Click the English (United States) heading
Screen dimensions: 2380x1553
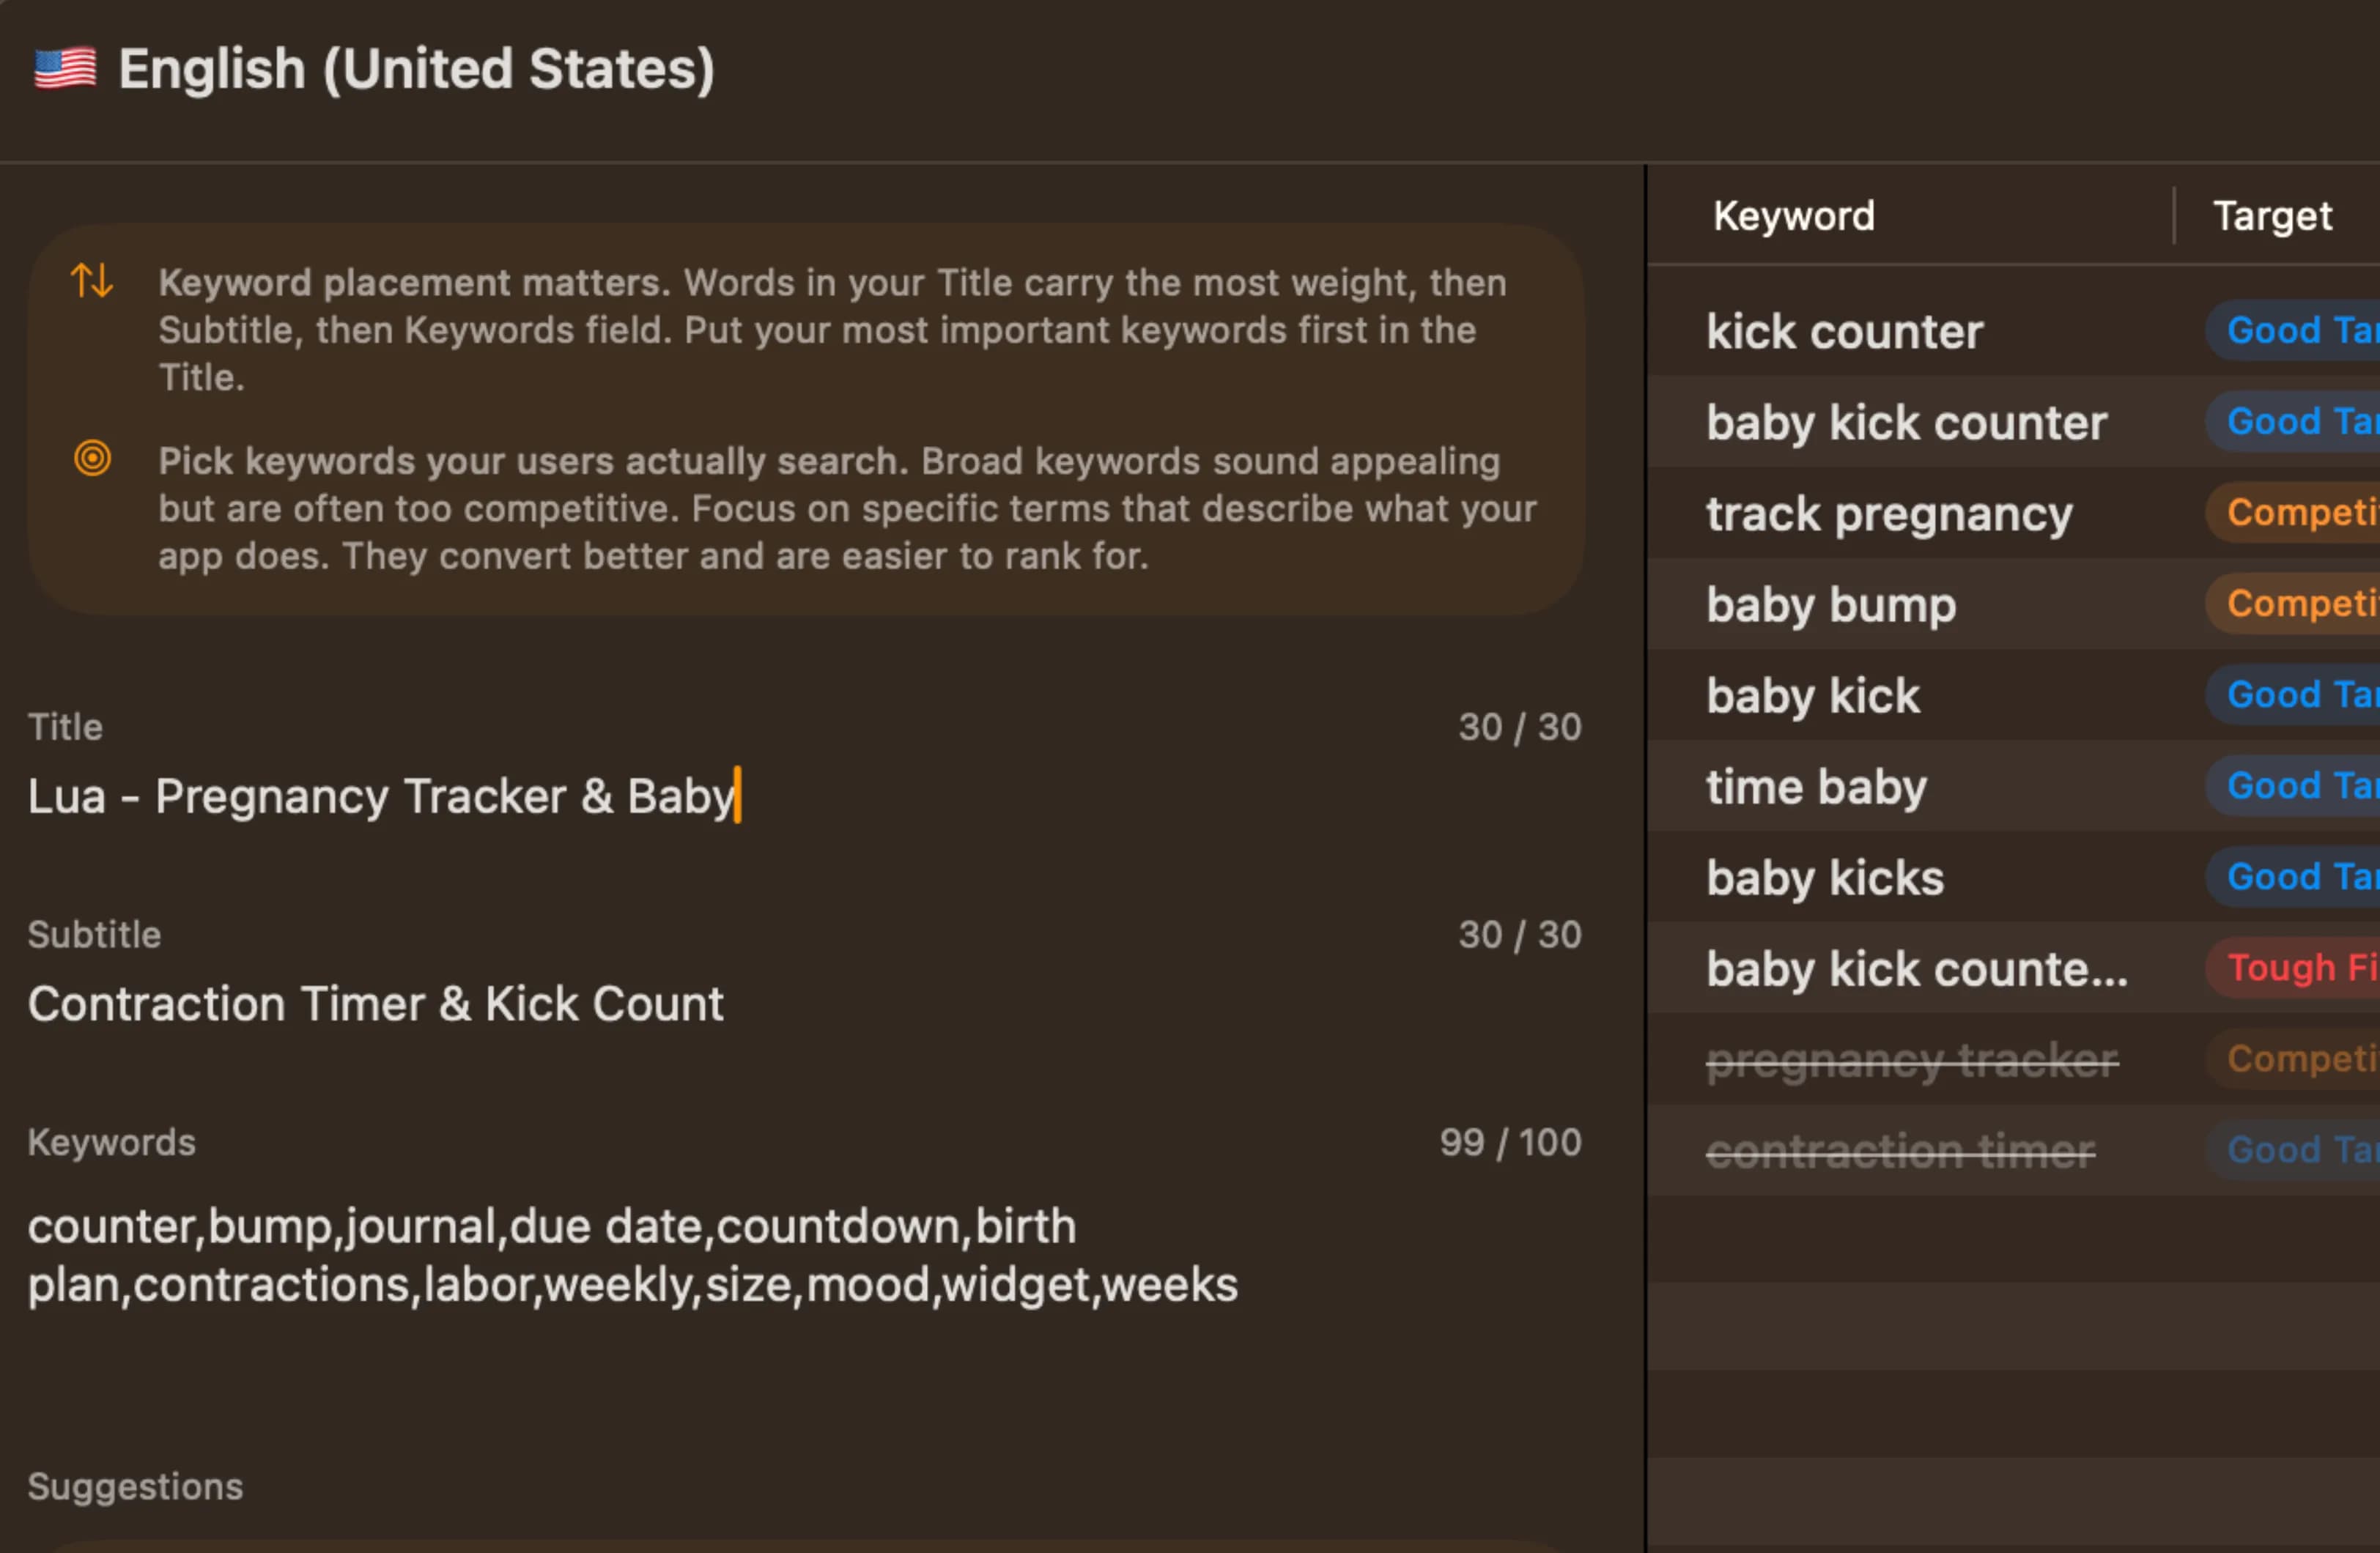coord(416,70)
